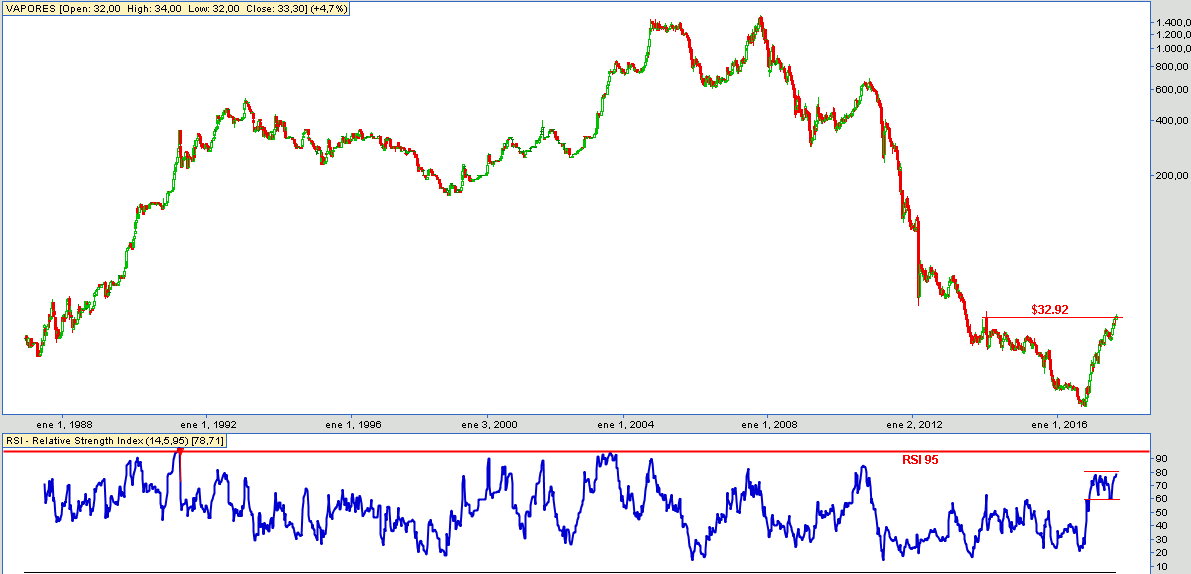Click the 30 value on RSI axis
Image resolution: width=1191 pixels, height=574 pixels.
[x=1161, y=540]
